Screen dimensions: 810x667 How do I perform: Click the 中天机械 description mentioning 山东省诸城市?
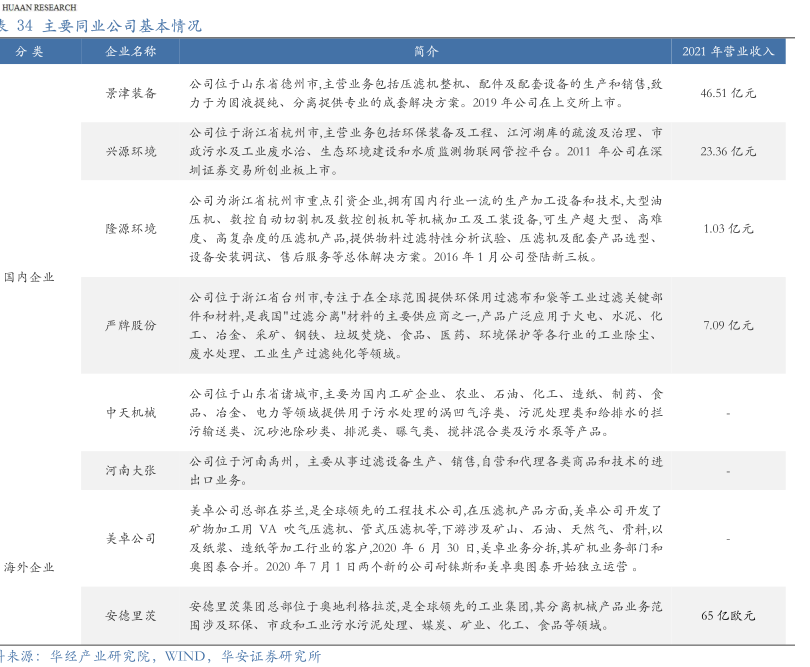point(426,413)
